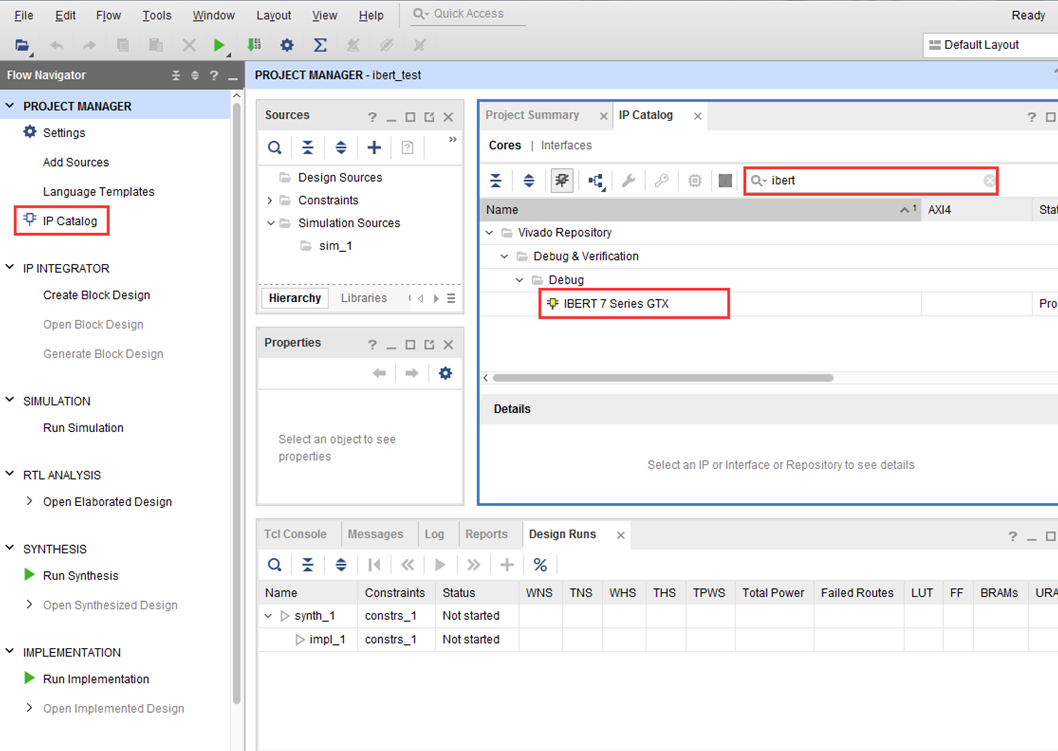Screen dimensions: 1058x751
Task: Click the Program Device toolbar icon
Action: [x=254, y=45]
